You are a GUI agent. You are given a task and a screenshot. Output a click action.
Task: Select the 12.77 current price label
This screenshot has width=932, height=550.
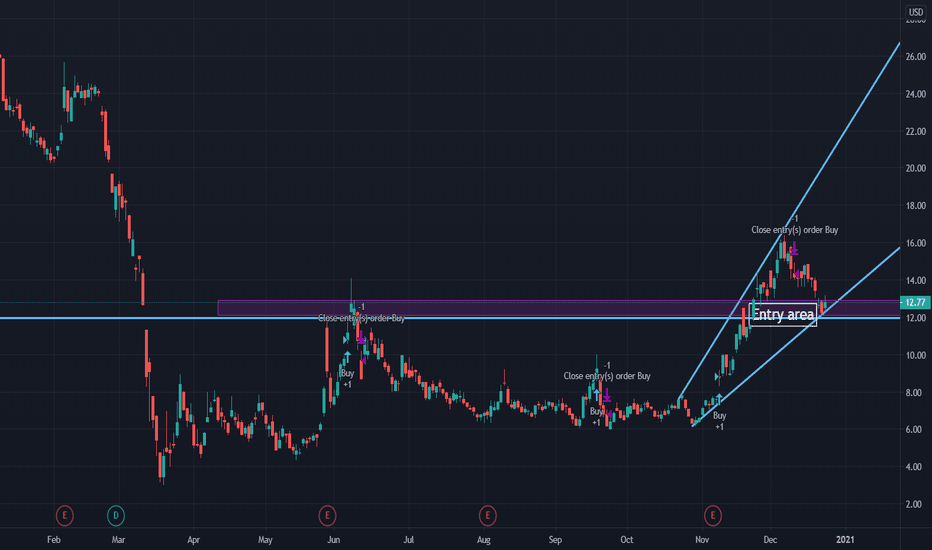coord(915,303)
